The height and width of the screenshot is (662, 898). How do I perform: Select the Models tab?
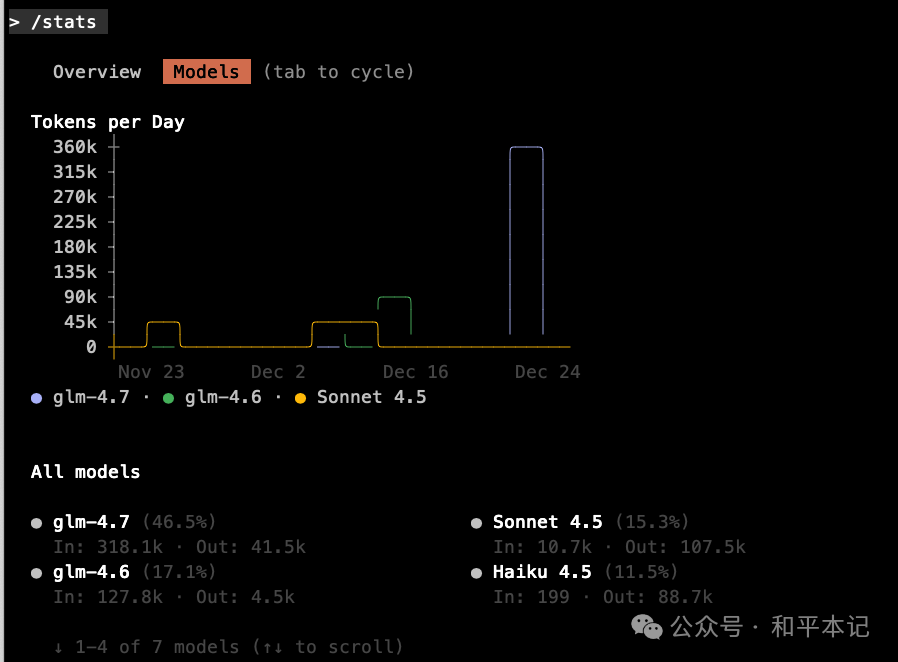point(207,72)
